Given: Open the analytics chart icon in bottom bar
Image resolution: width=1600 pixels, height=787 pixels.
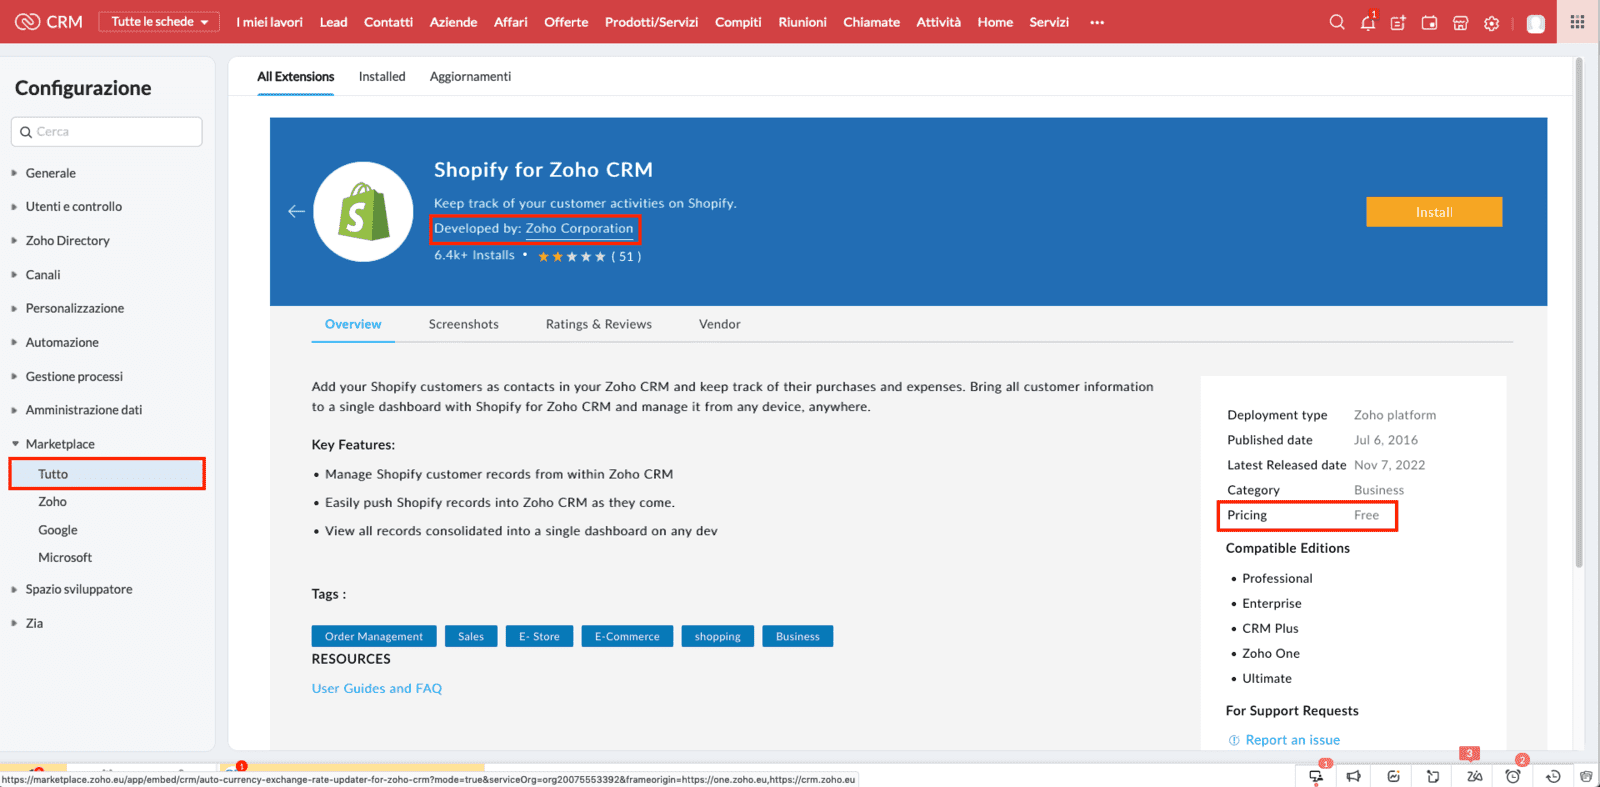Looking at the screenshot, I should pyautogui.click(x=1393, y=776).
